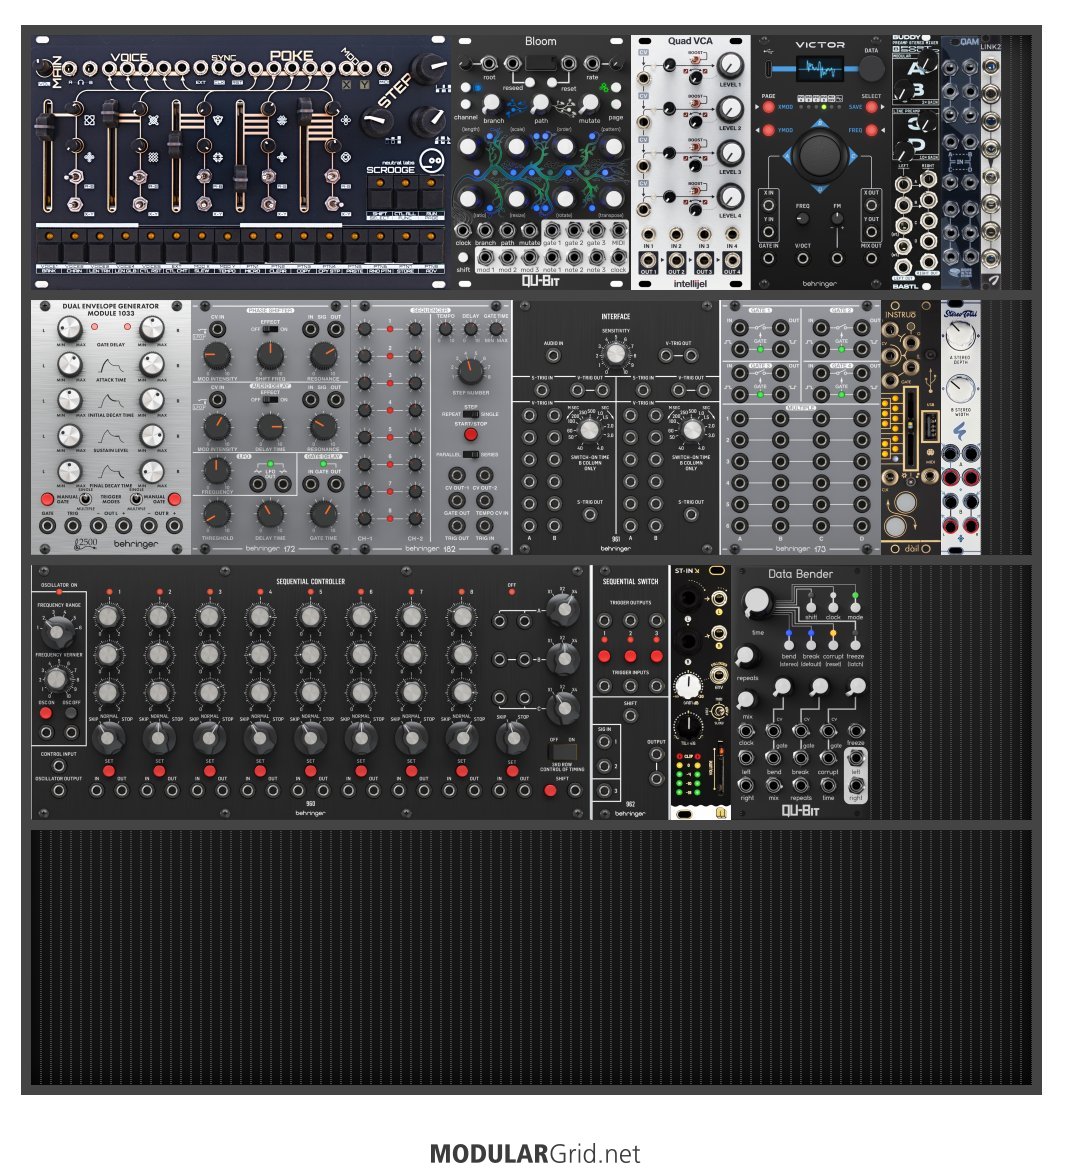Turn the large time knob on Data Bender

(757, 603)
